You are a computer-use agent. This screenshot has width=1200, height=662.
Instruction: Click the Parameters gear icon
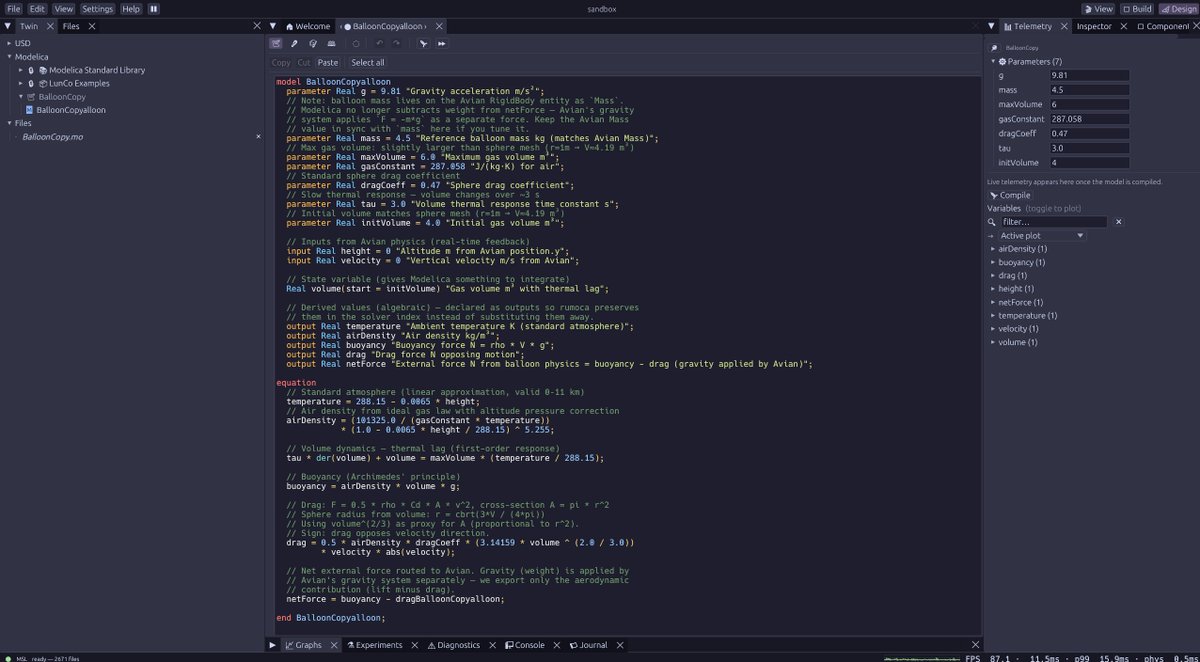1002,61
